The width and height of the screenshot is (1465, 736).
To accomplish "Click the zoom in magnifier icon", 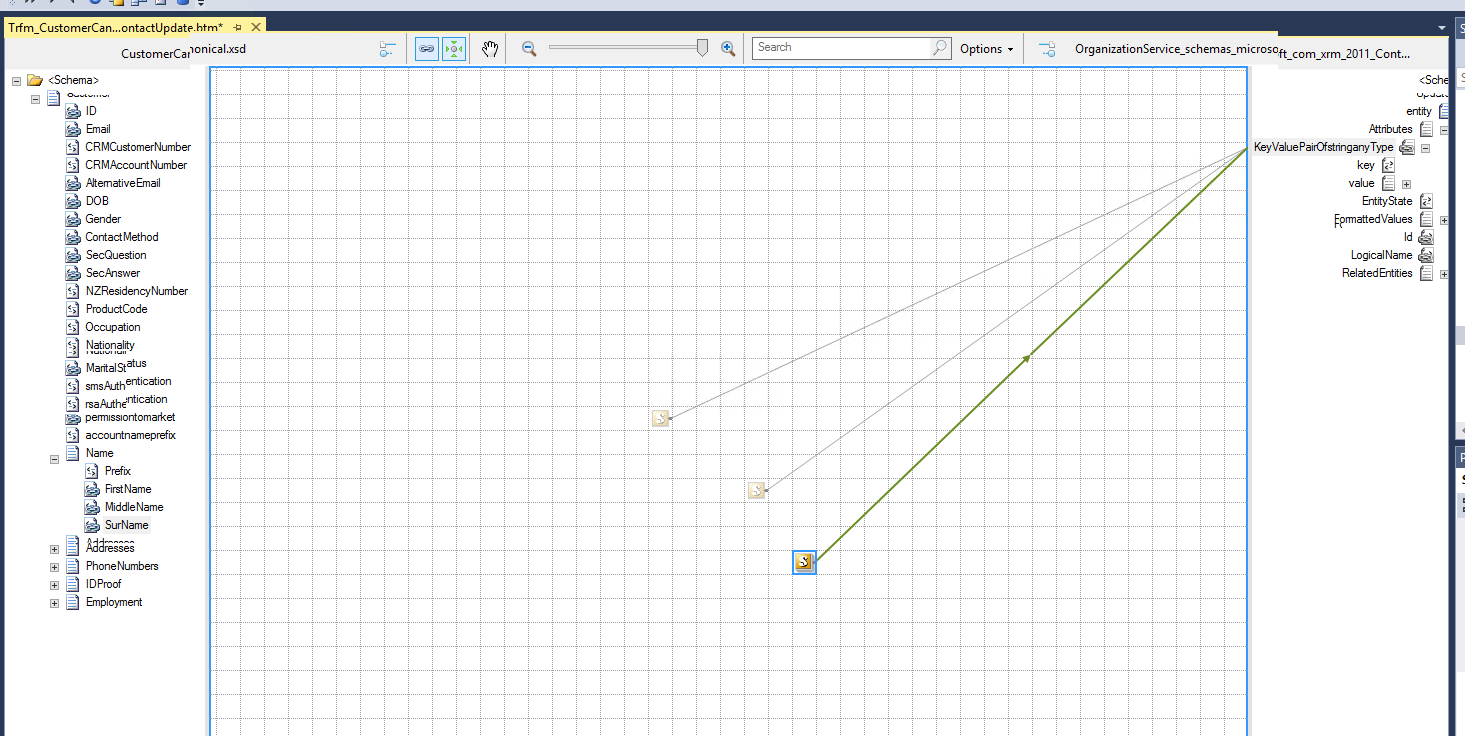I will (x=728, y=48).
